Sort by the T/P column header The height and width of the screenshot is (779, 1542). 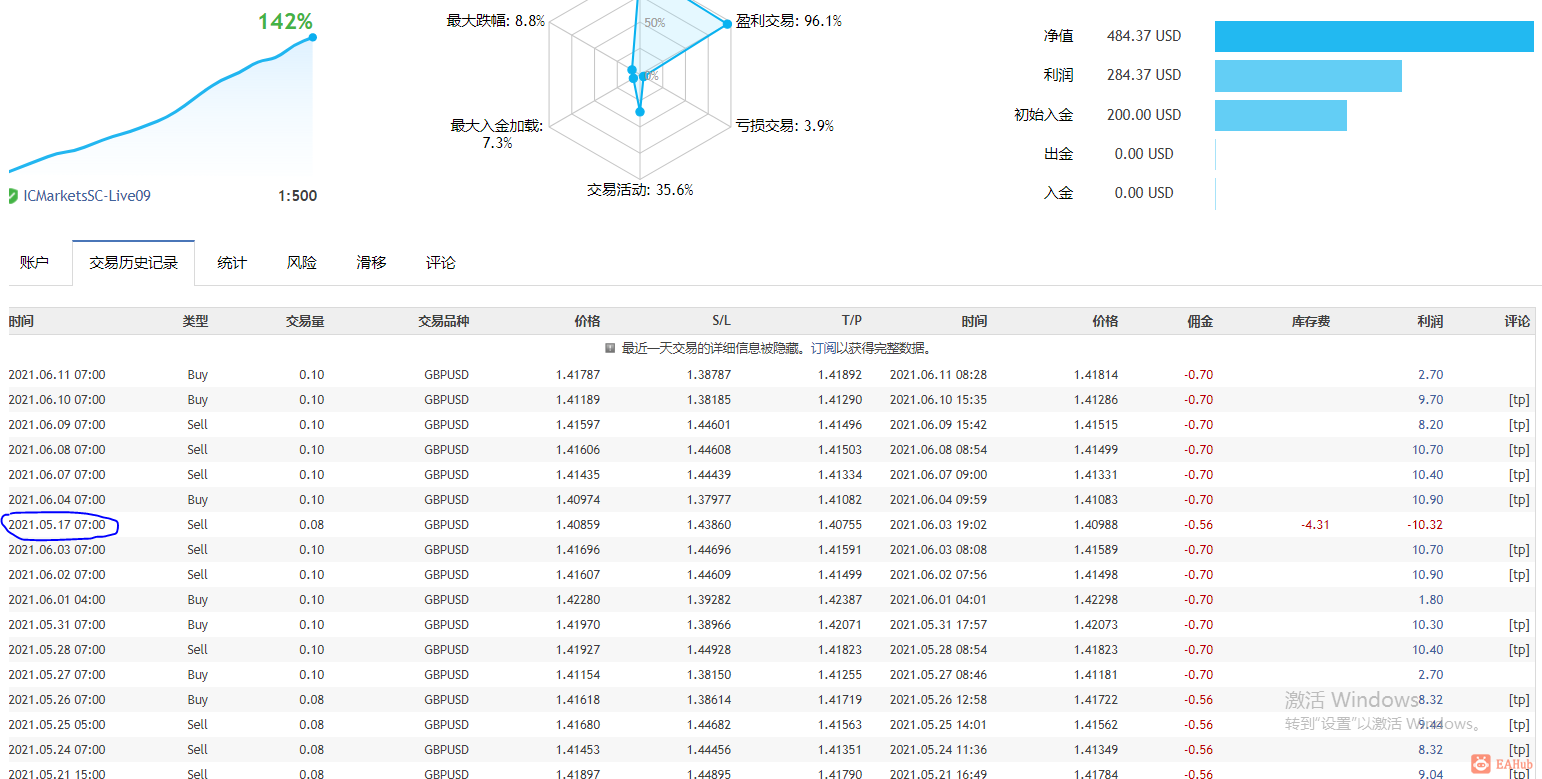pyautogui.click(x=851, y=321)
